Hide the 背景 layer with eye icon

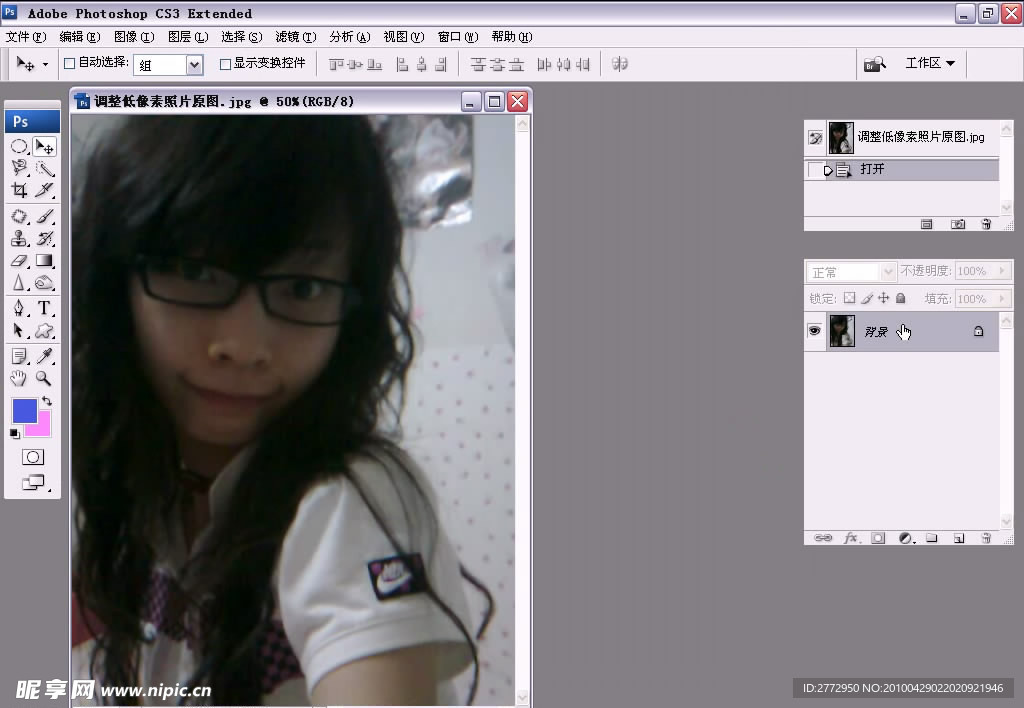pyautogui.click(x=814, y=330)
